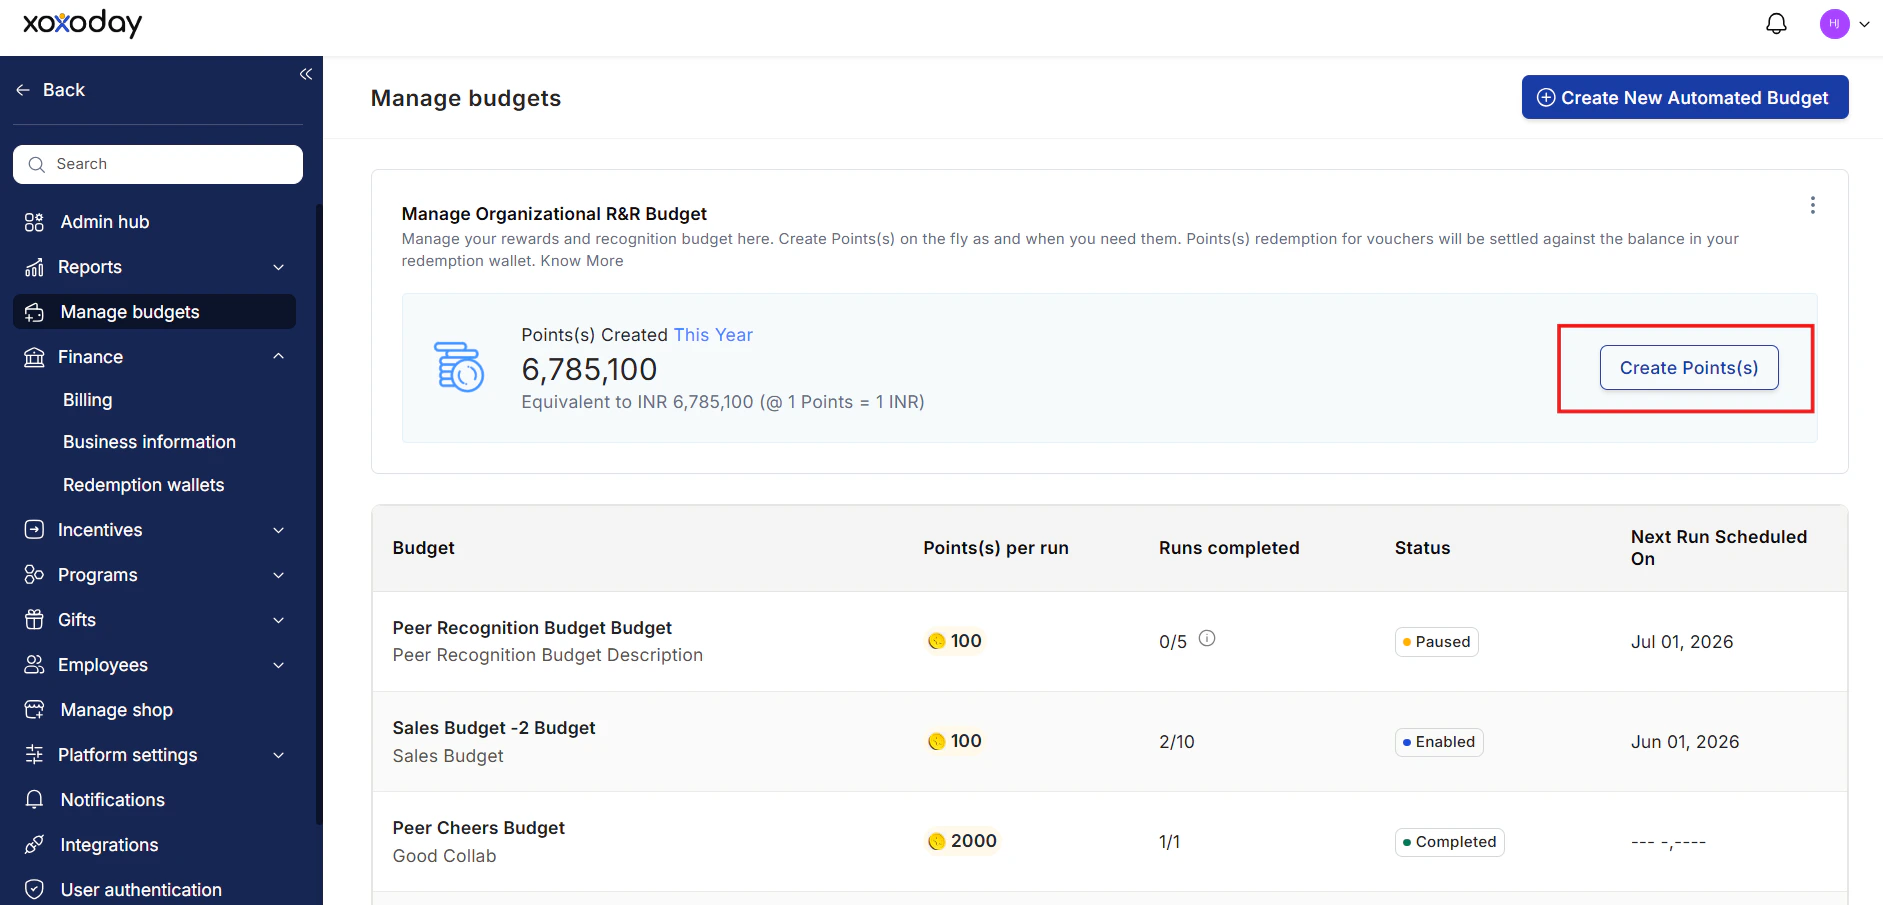Click the Notifications bell icon in sidebar

pos(34,800)
